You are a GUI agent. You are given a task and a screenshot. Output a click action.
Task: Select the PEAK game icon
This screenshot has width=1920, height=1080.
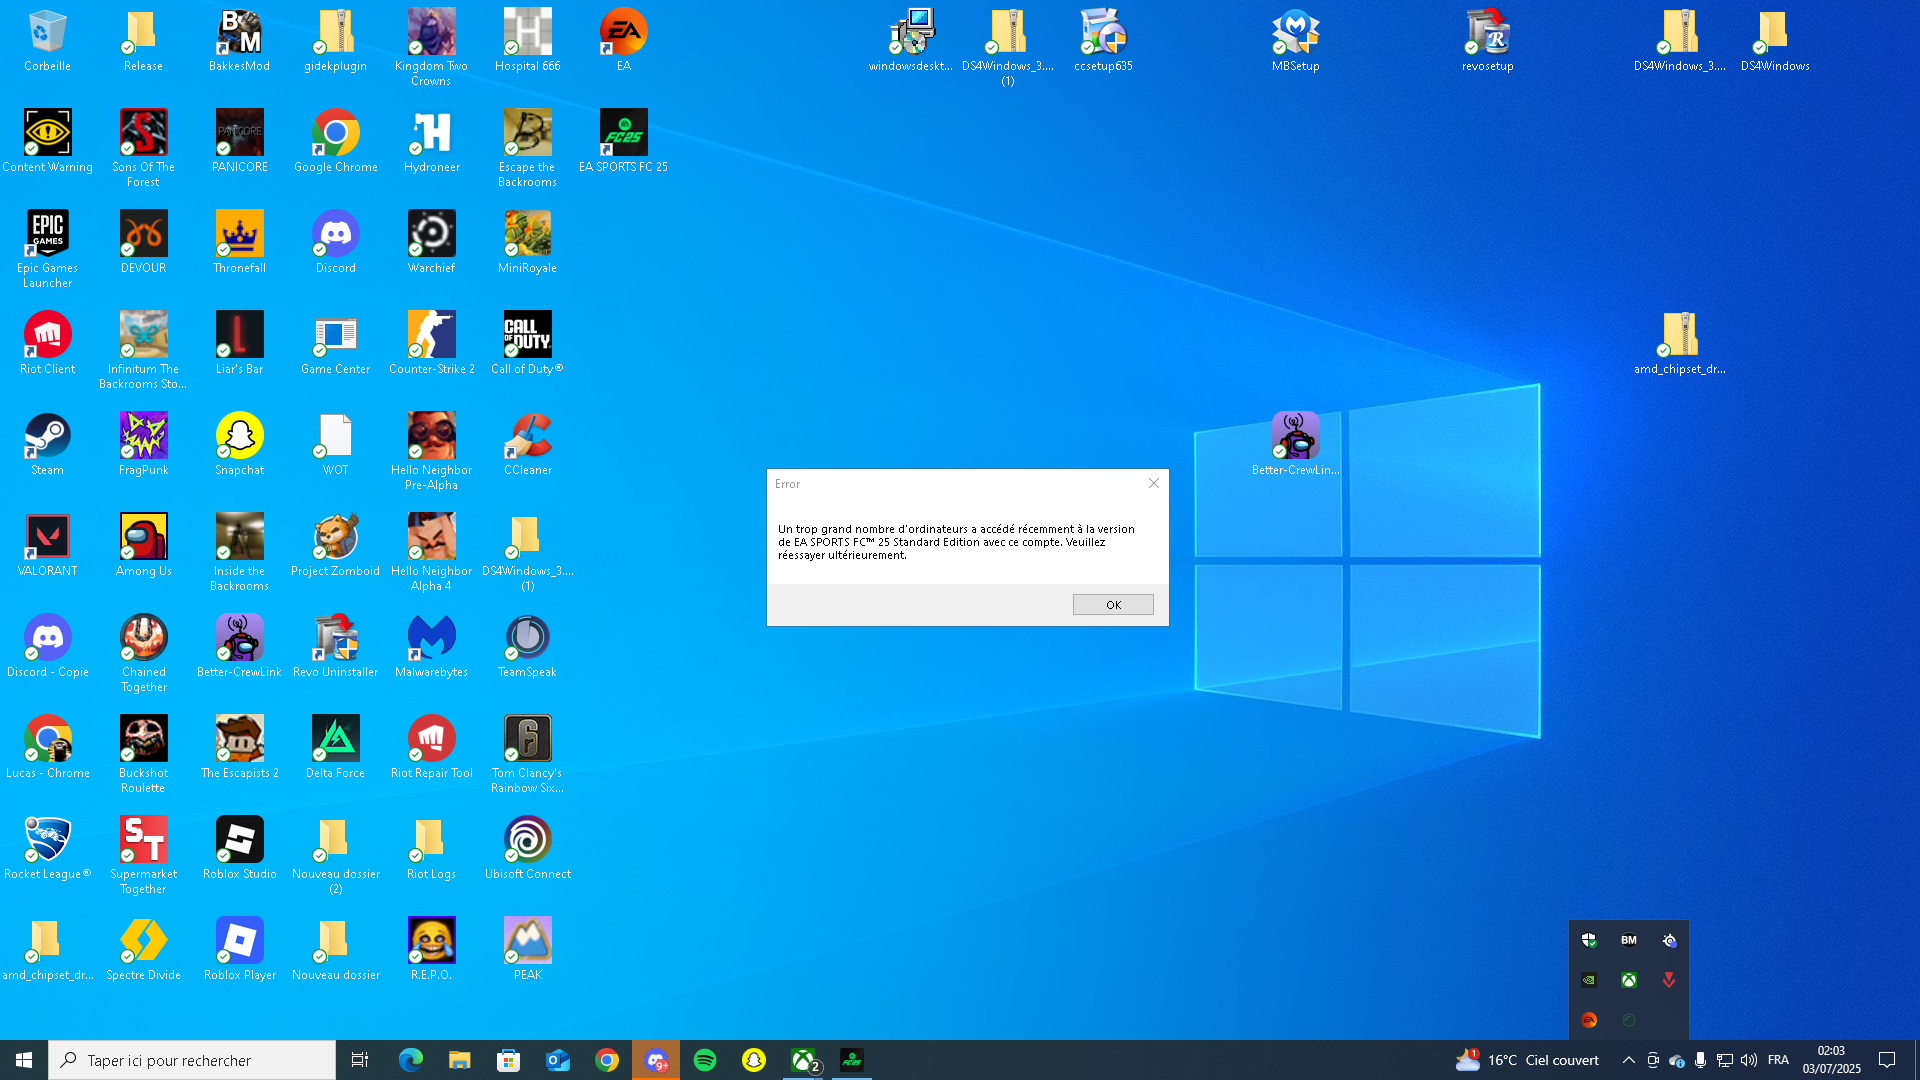pos(527,949)
